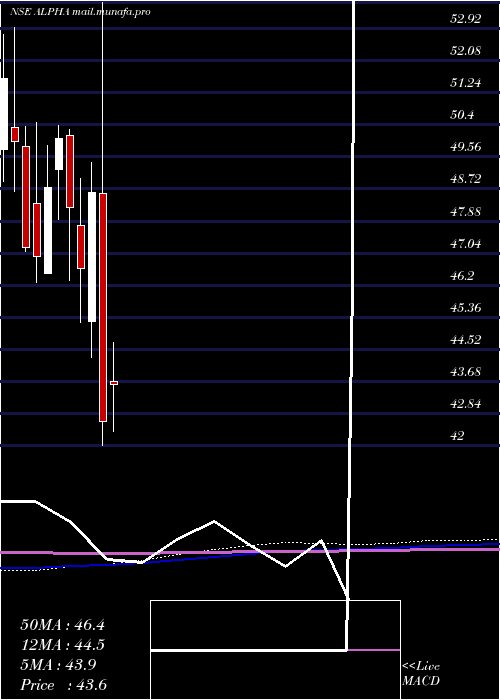The width and height of the screenshot is (500, 700).
Task: Click the first white candle at chart's left edge
Action: (4, 114)
